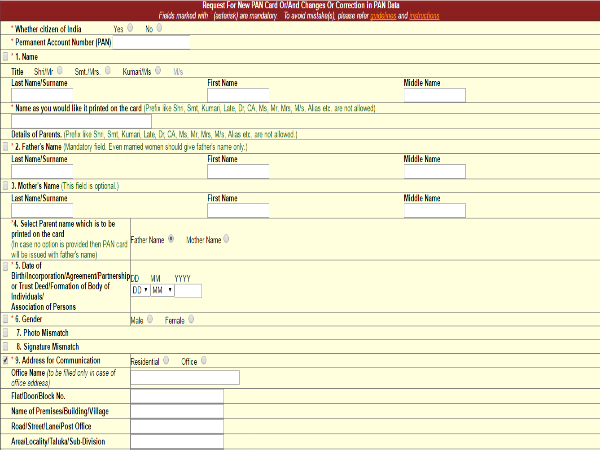Screen dimensions: 600x450
Task: Click the Office Name text field
Action: (185, 377)
